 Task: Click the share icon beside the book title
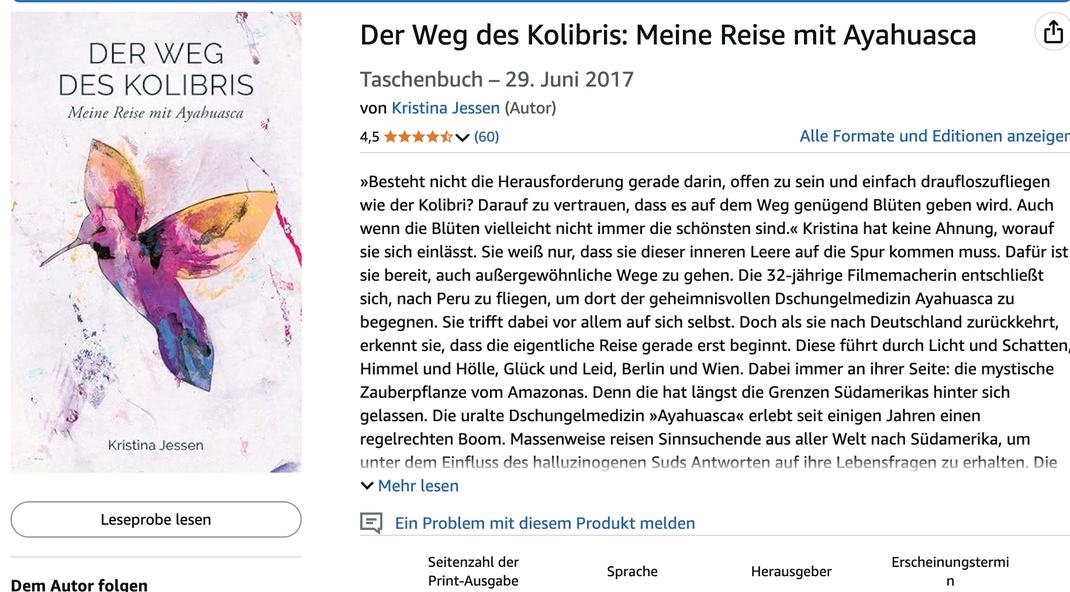[x=1053, y=31]
